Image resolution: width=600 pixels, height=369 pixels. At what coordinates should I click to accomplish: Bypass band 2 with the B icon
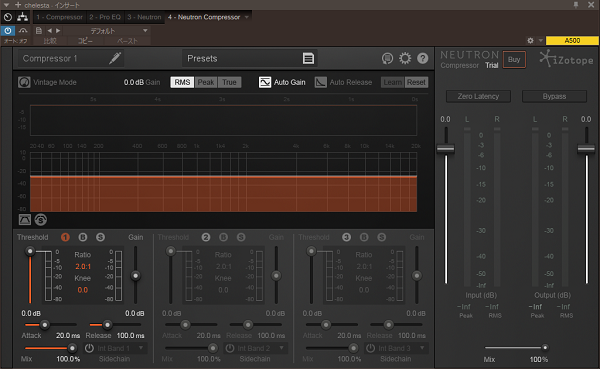point(223,237)
